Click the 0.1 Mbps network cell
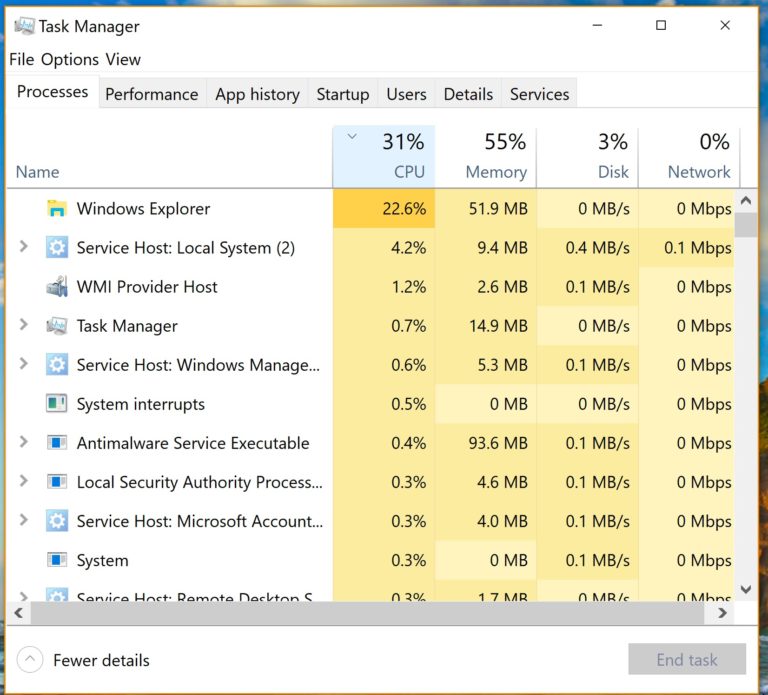768x695 pixels. point(686,248)
